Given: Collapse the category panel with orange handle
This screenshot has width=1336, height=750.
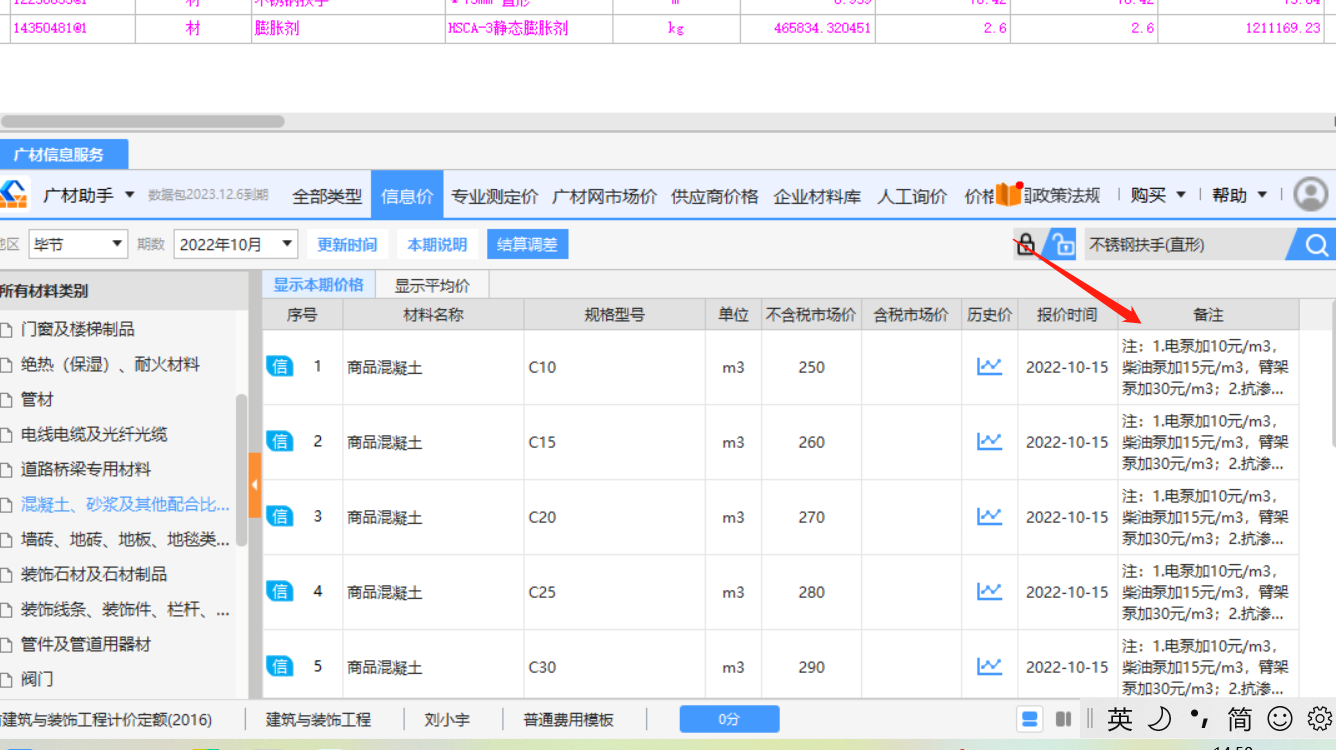Looking at the screenshot, I should tap(255, 485).
